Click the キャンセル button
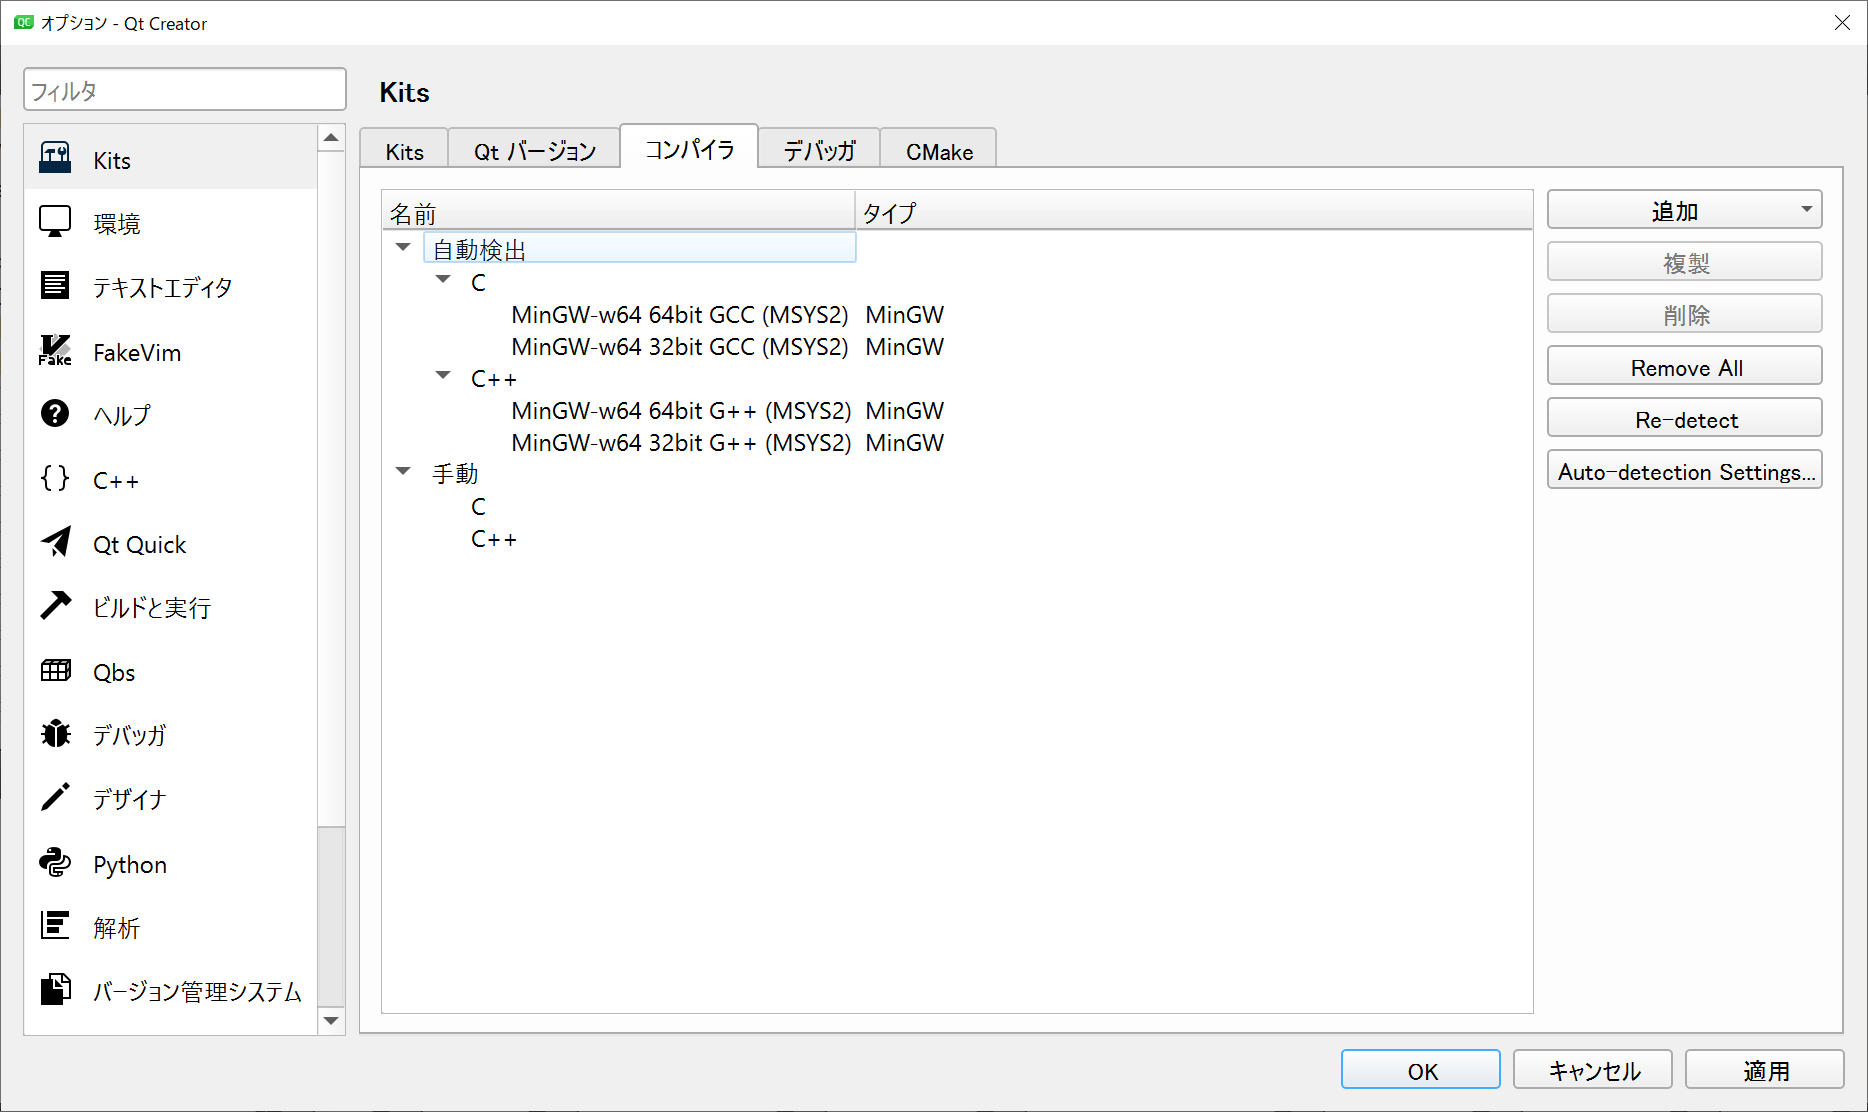1868x1112 pixels. 1593,1070
